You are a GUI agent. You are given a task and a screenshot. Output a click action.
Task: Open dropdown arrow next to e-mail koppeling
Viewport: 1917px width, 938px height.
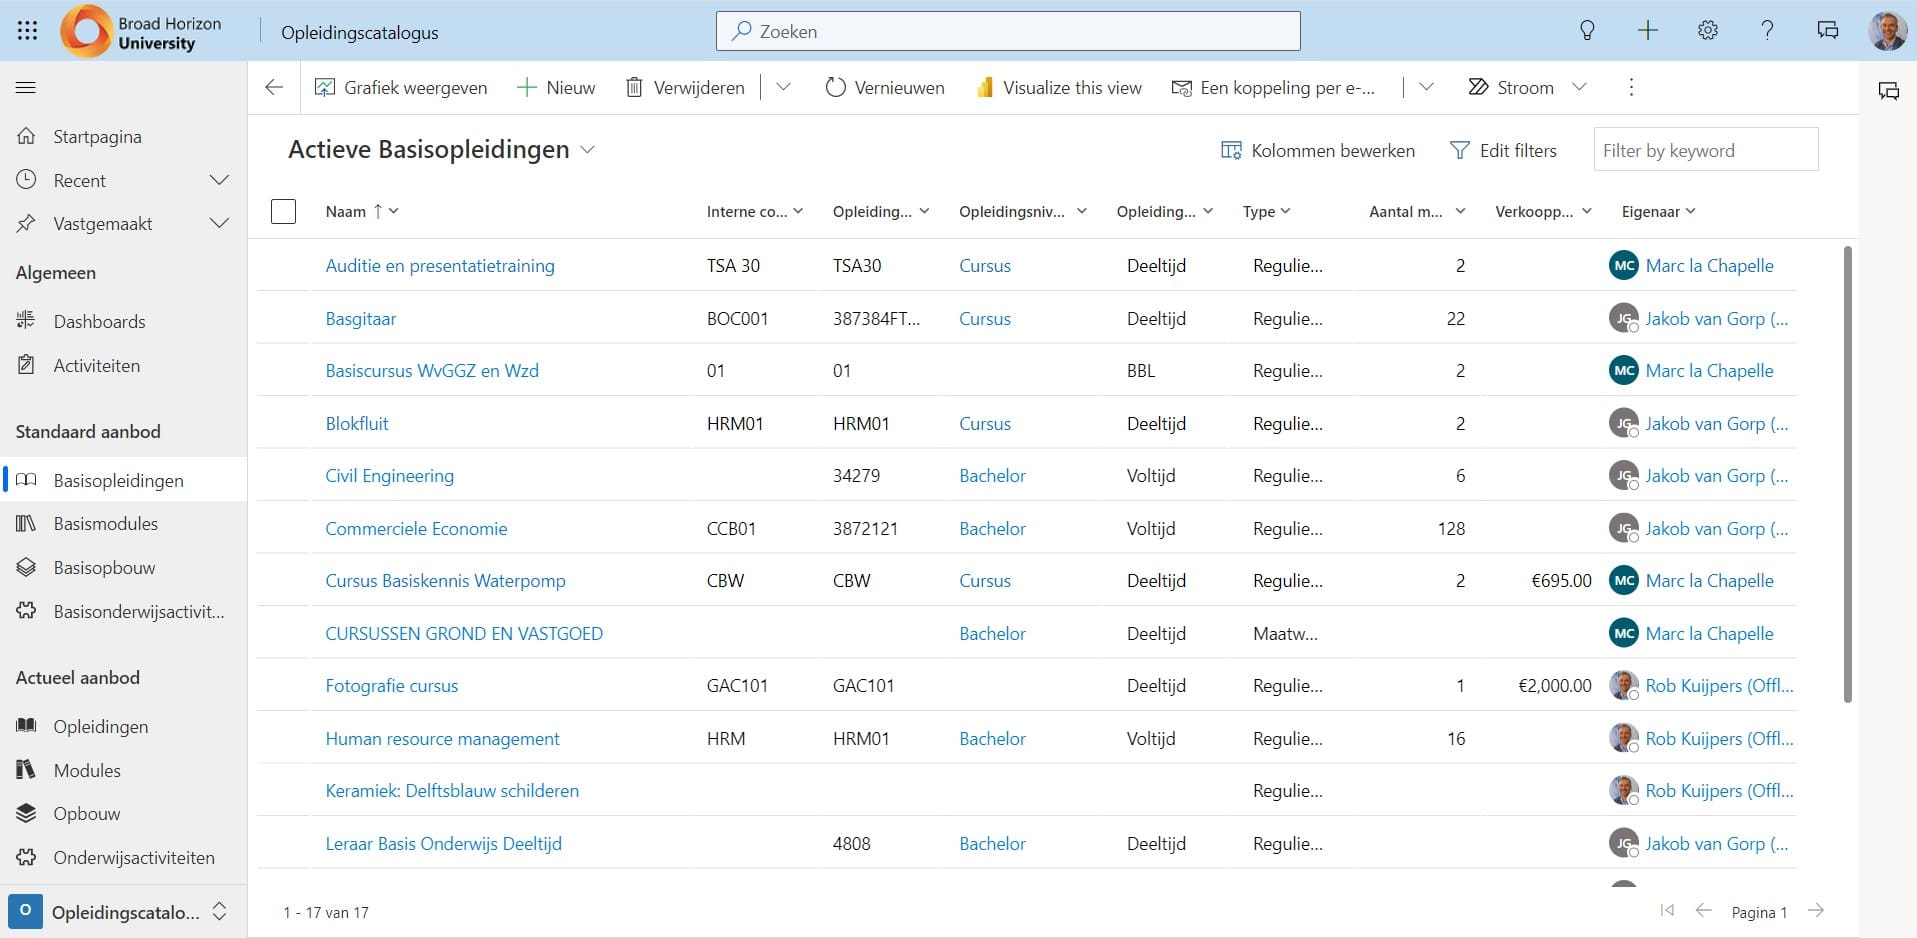pos(1426,88)
